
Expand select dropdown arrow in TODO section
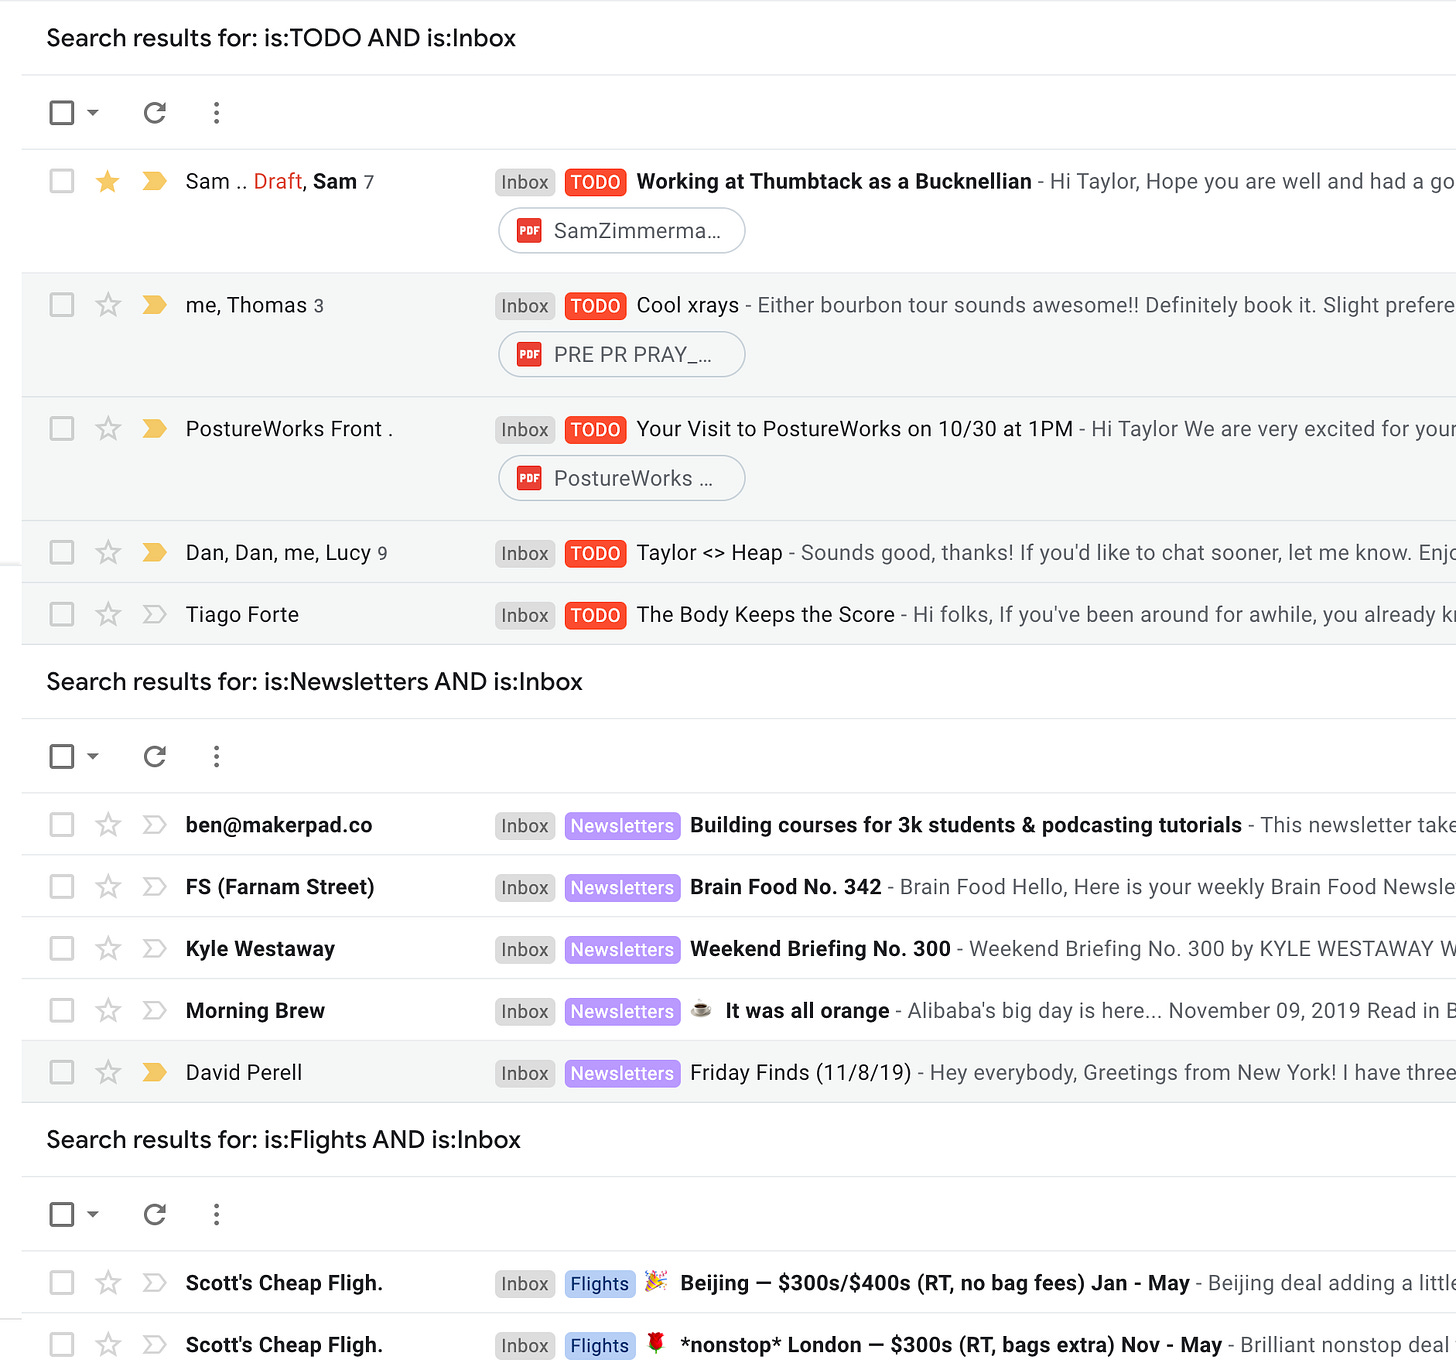coord(93,113)
